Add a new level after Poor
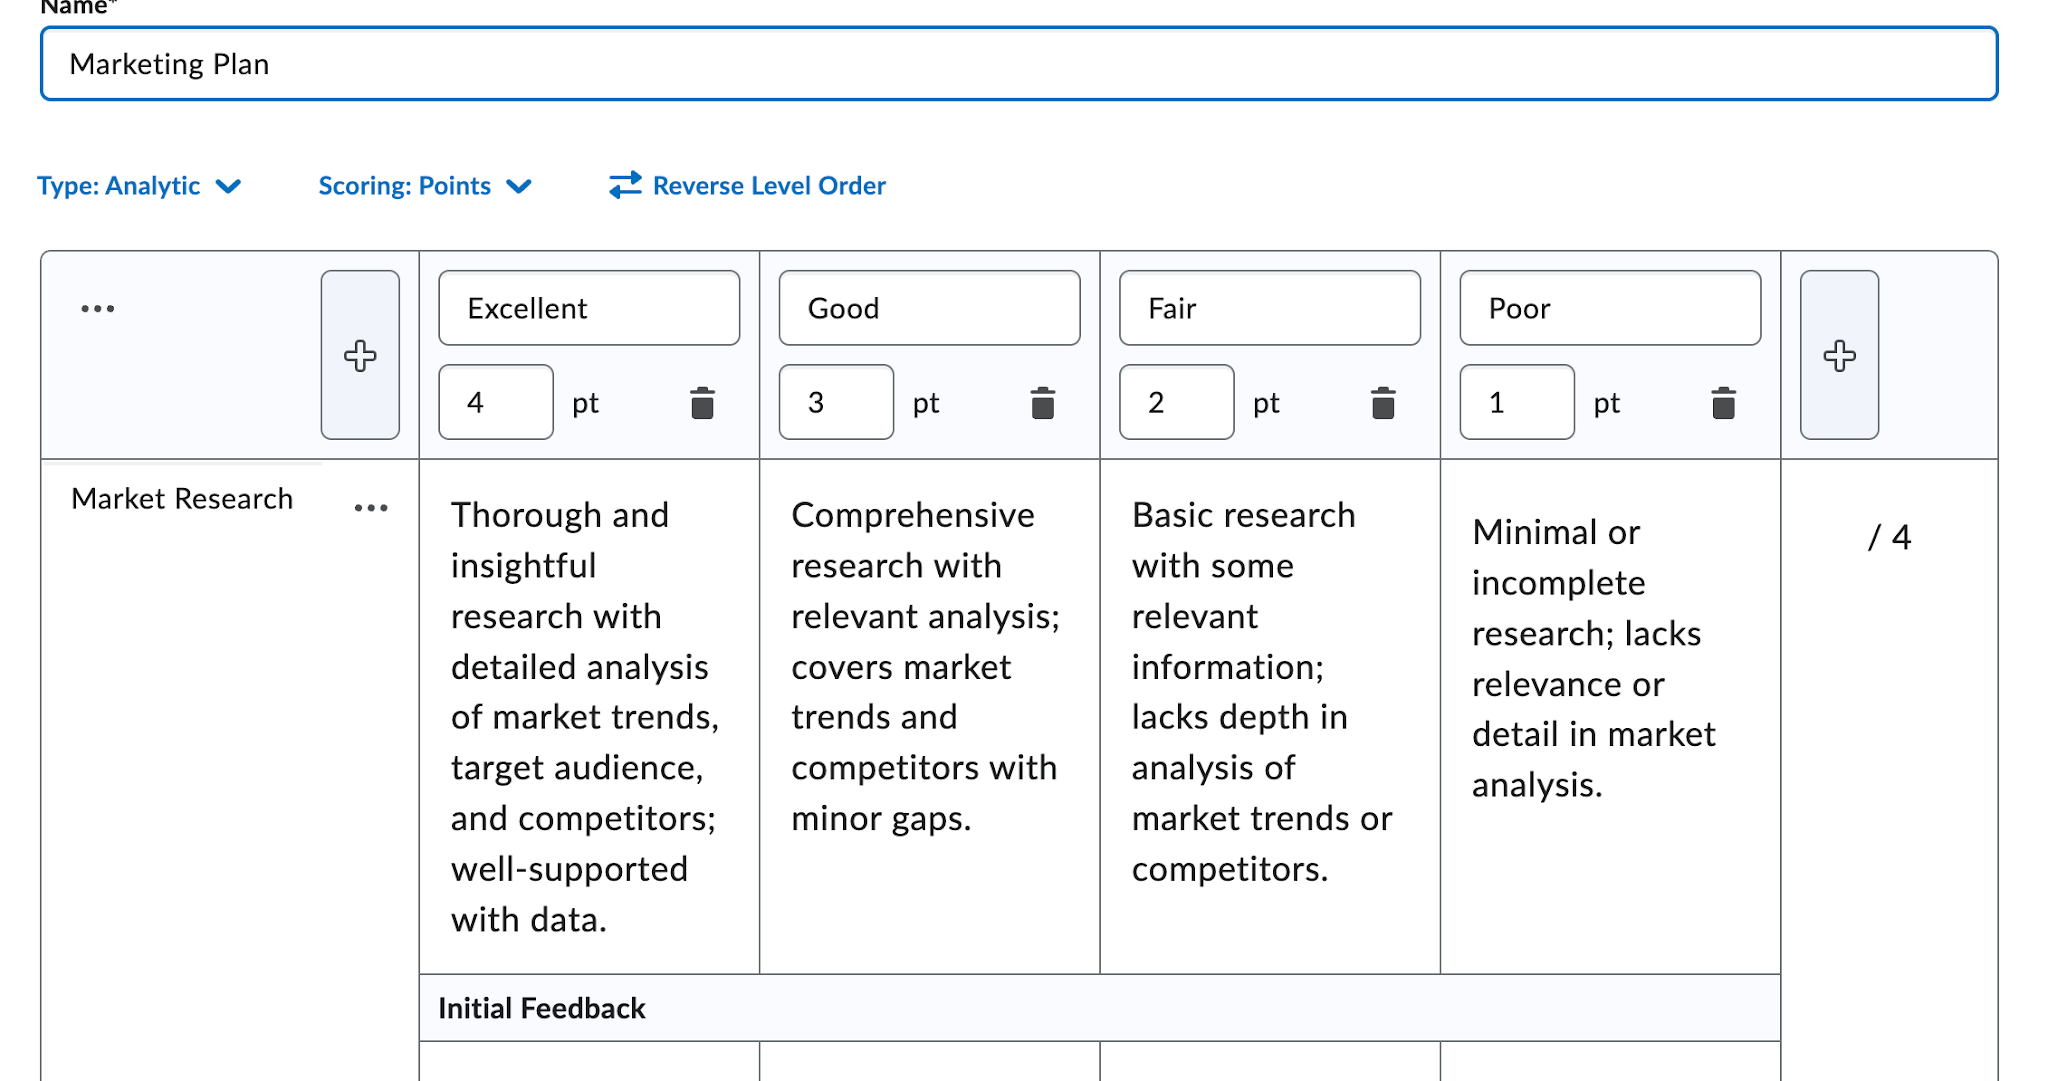The image size is (2048, 1081). point(1839,355)
